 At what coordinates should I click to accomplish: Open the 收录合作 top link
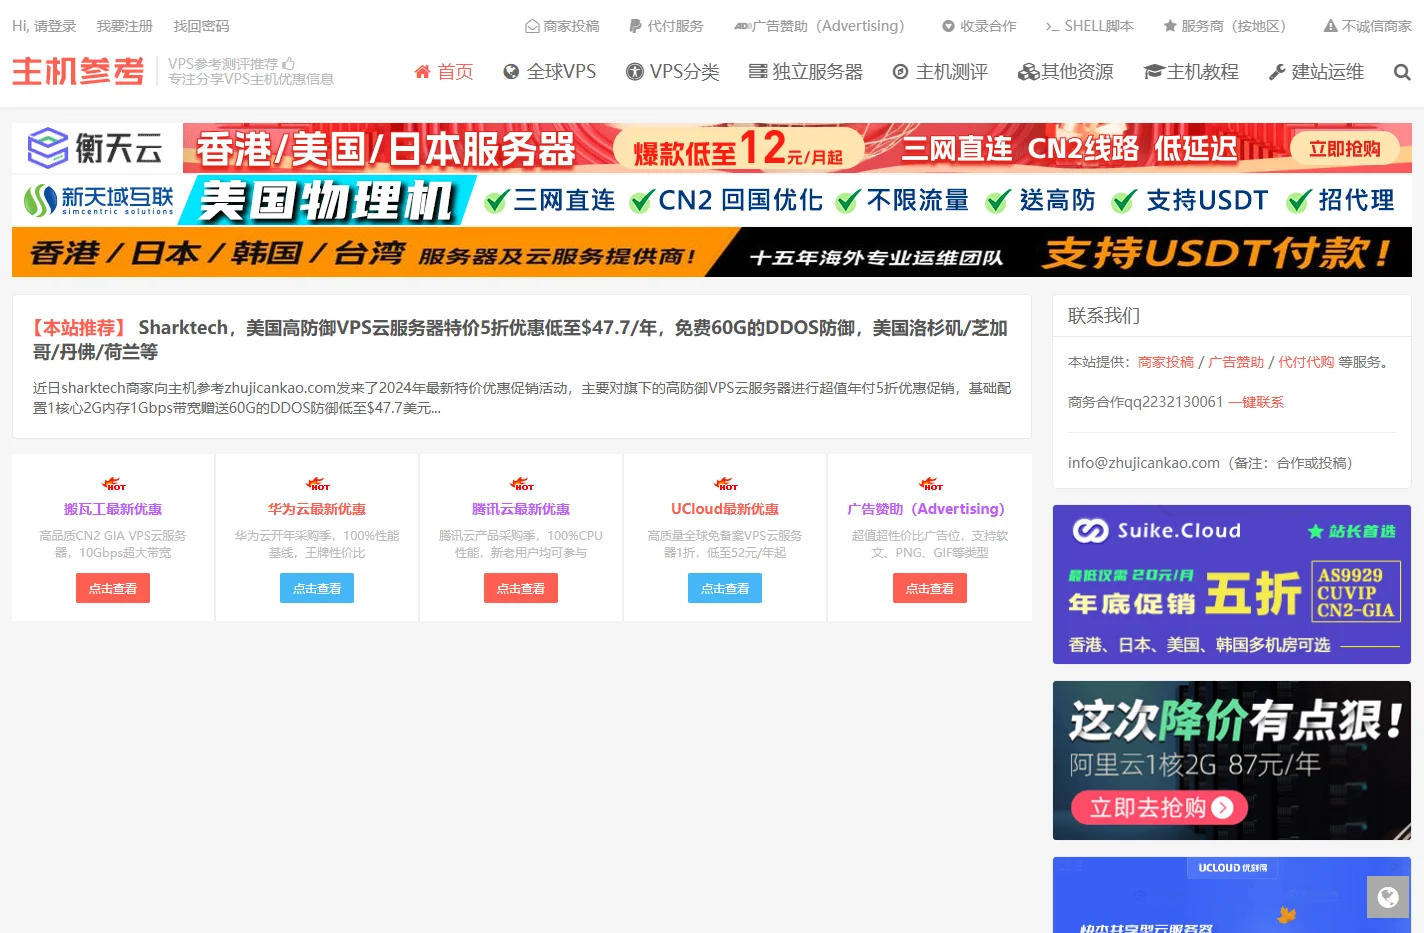pyautogui.click(x=979, y=26)
